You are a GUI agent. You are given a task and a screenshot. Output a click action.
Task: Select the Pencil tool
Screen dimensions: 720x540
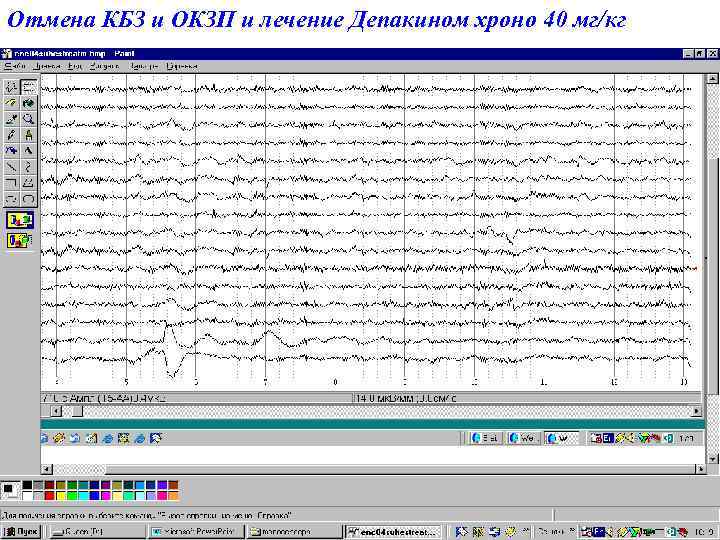click(x=11, y=135)
